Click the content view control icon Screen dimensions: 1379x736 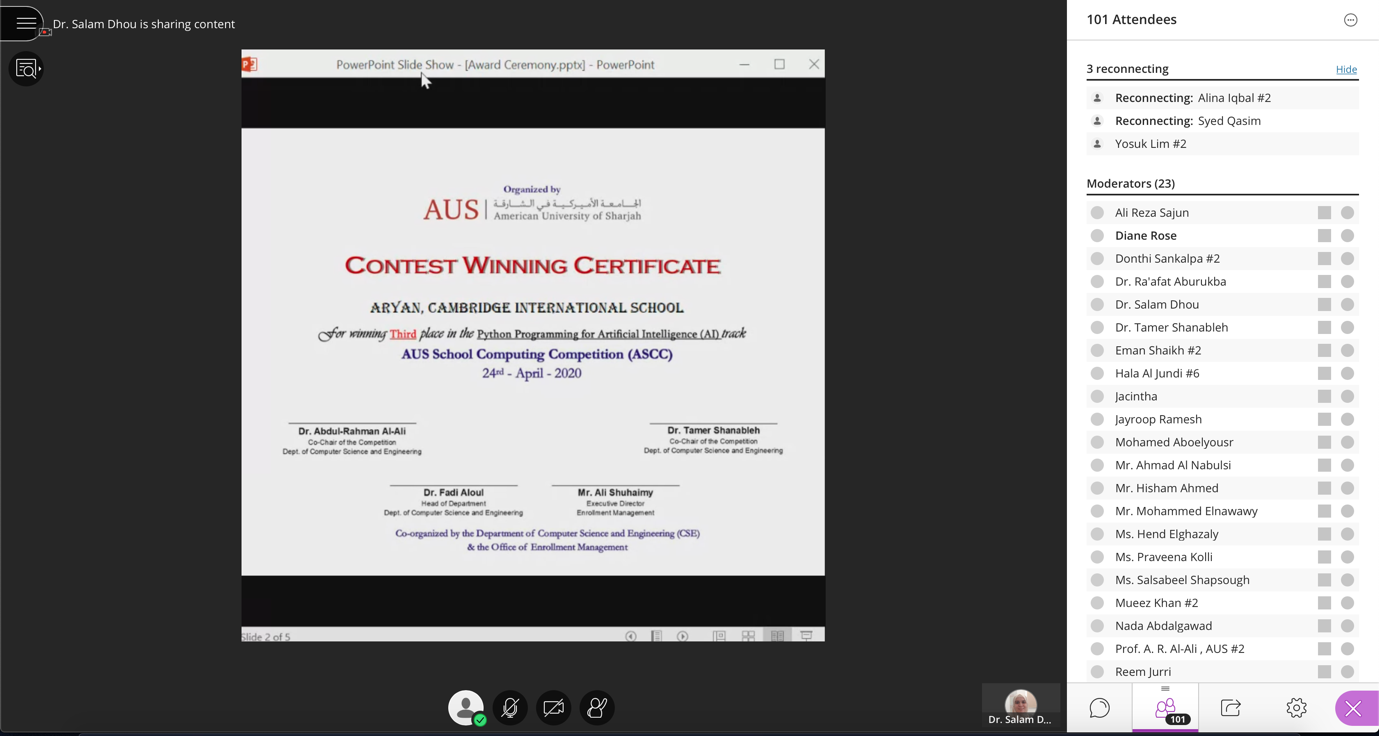tap(26, 69)
